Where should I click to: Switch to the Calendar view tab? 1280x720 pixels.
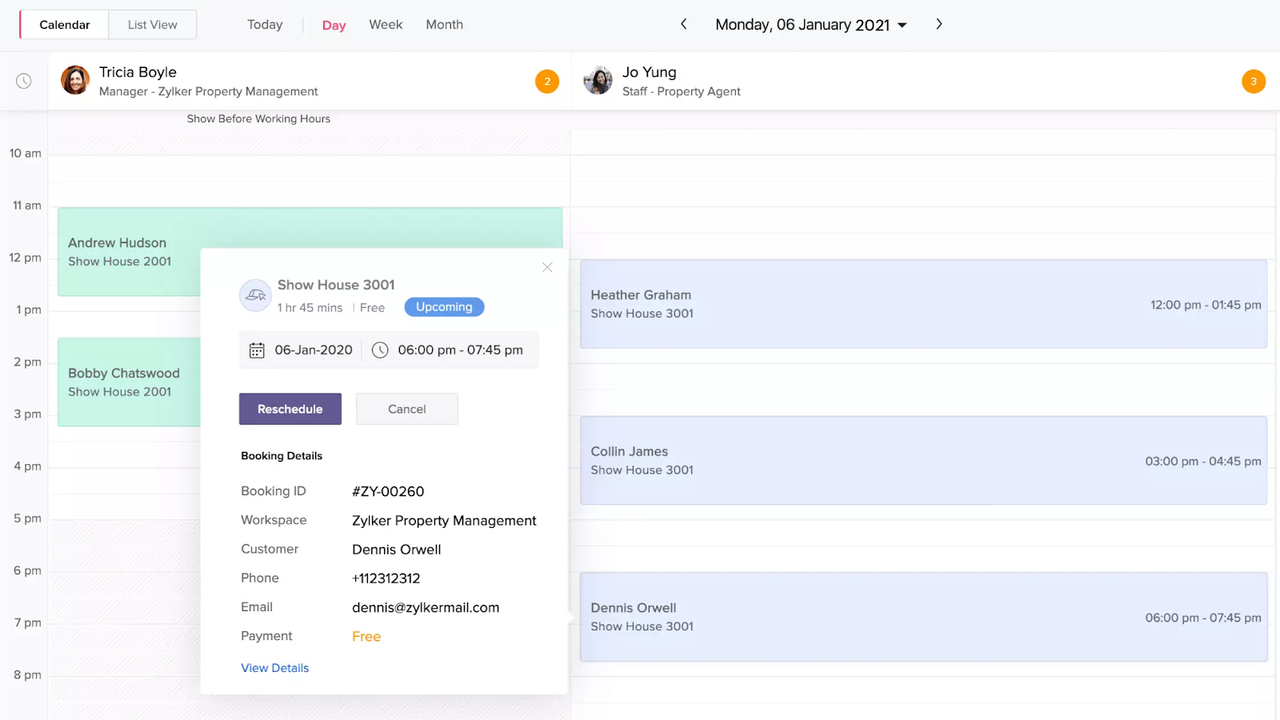[x=65, y=25]
